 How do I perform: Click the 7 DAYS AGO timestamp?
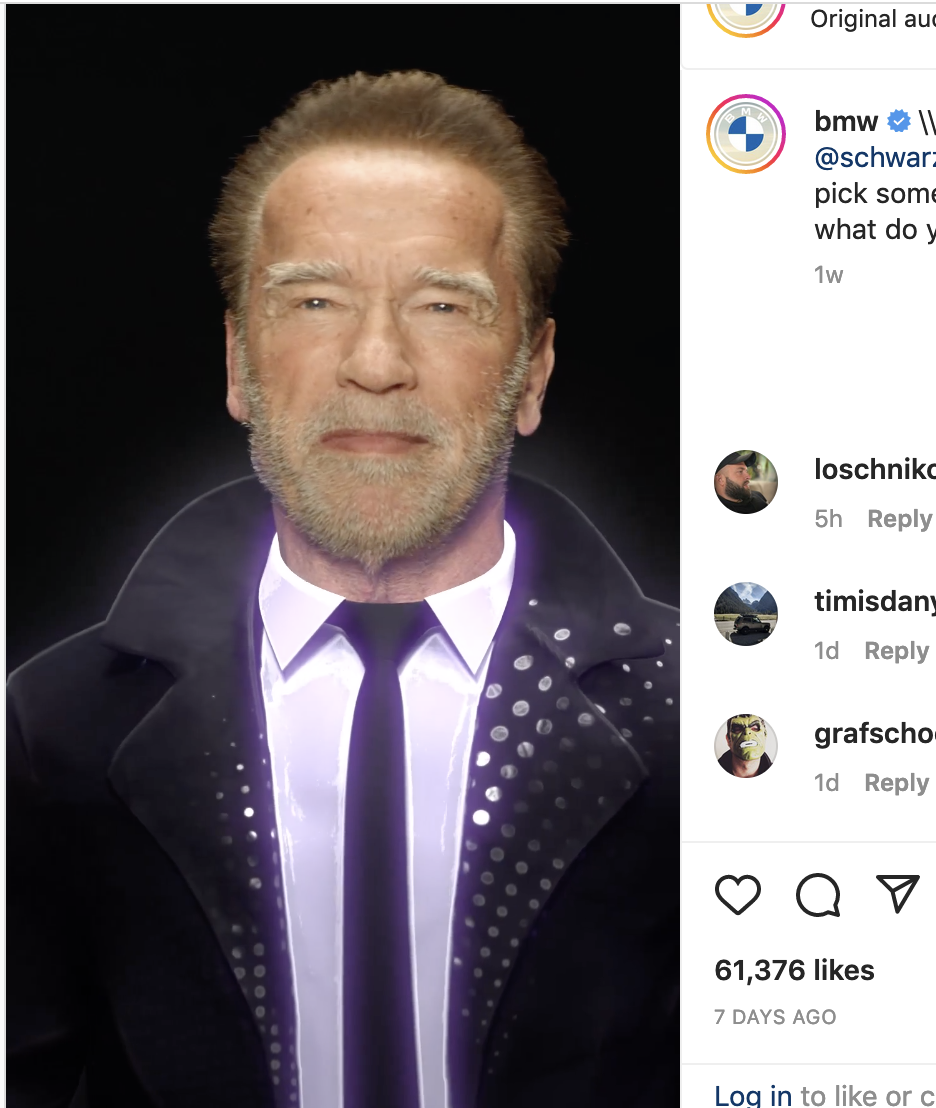click(775, 1017)
